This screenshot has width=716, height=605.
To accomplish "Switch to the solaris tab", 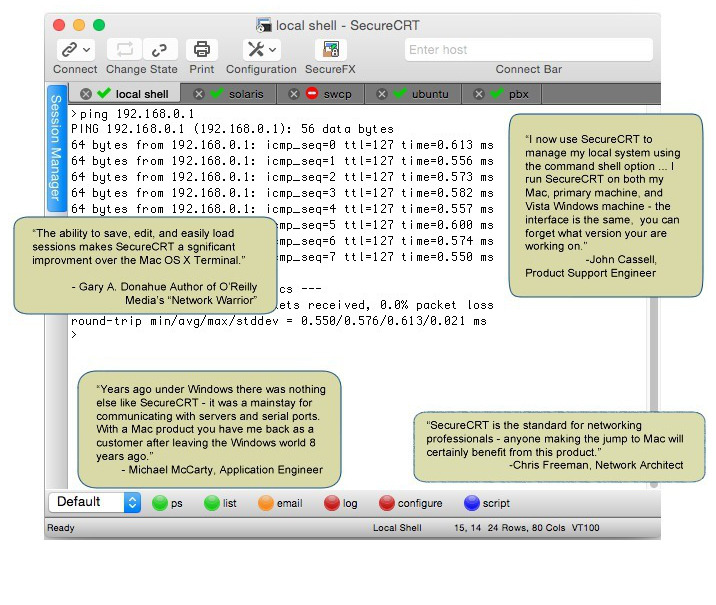I will point(245,94).
